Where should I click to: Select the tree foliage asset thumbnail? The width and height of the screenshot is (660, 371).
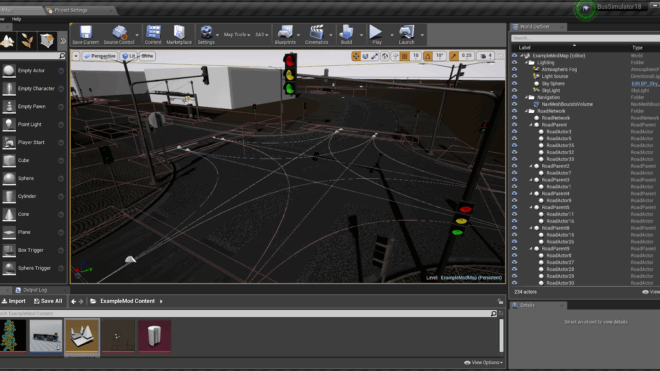point(13,336)
